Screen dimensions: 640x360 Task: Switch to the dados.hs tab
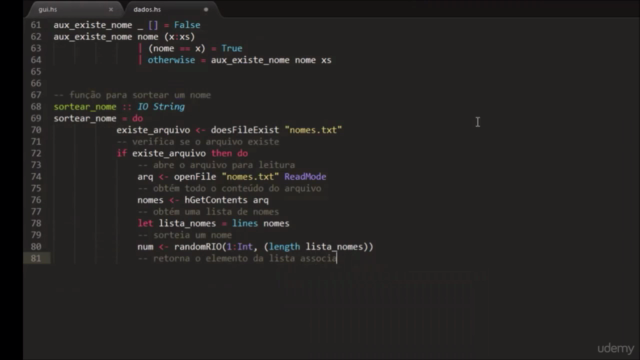pos(147,9)
